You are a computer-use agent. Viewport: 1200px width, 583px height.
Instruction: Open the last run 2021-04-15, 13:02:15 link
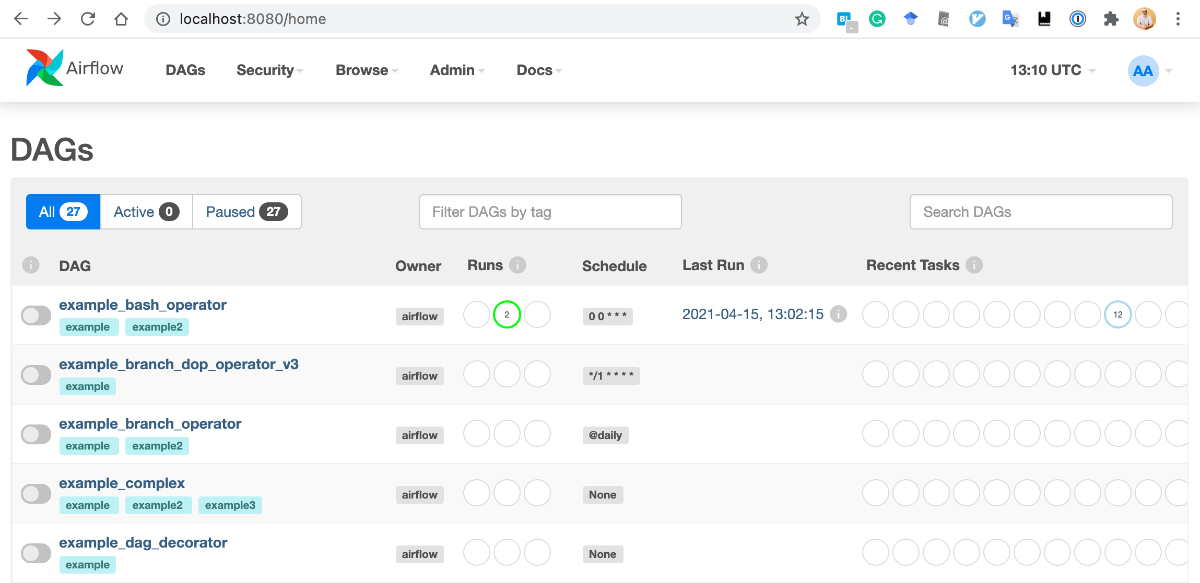753,314
